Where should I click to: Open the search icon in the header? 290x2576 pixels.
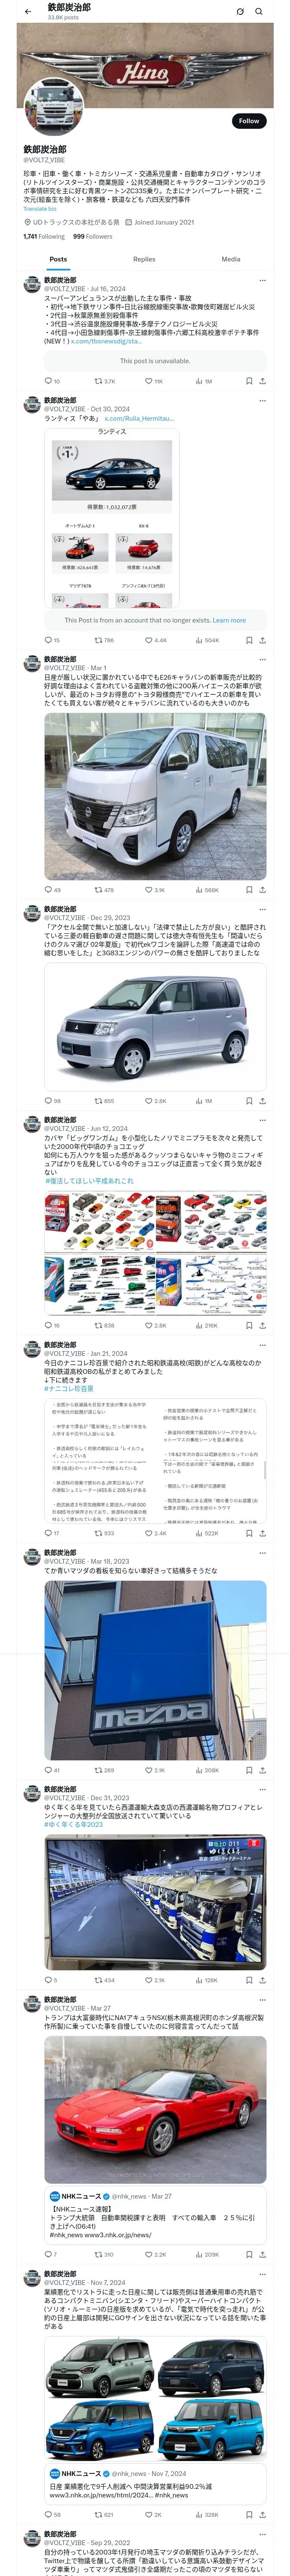tap(259, 12)
